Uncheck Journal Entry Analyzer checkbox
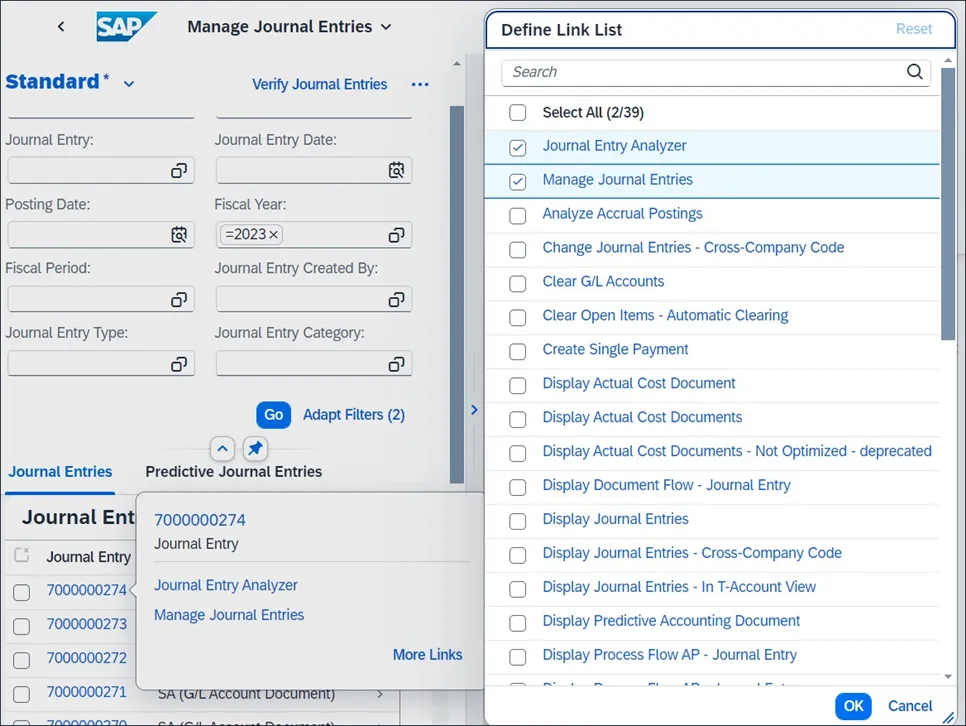Viewport: 966px width, 726px height. pos(518,147)
